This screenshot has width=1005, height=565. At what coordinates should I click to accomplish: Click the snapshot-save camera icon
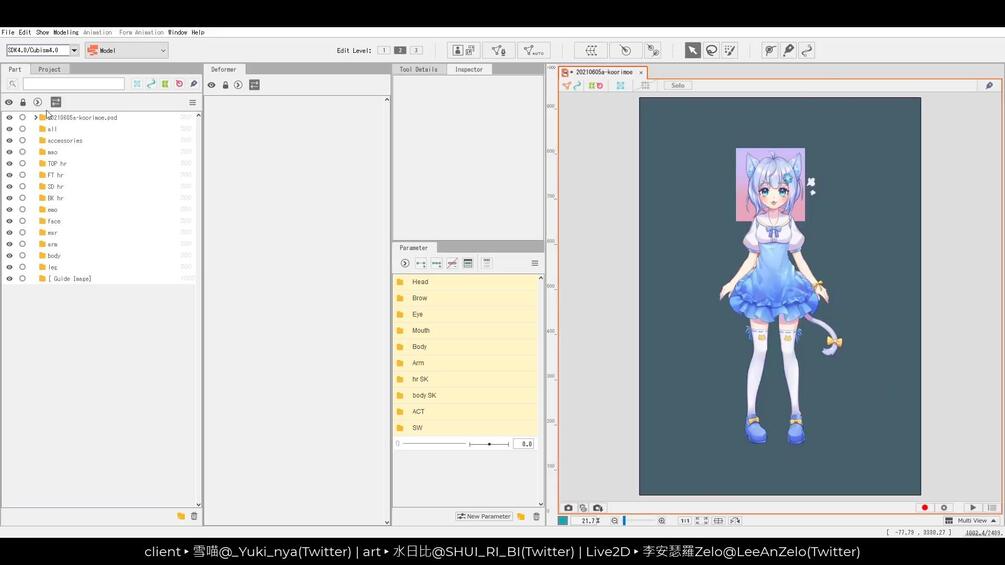[598, 507]
